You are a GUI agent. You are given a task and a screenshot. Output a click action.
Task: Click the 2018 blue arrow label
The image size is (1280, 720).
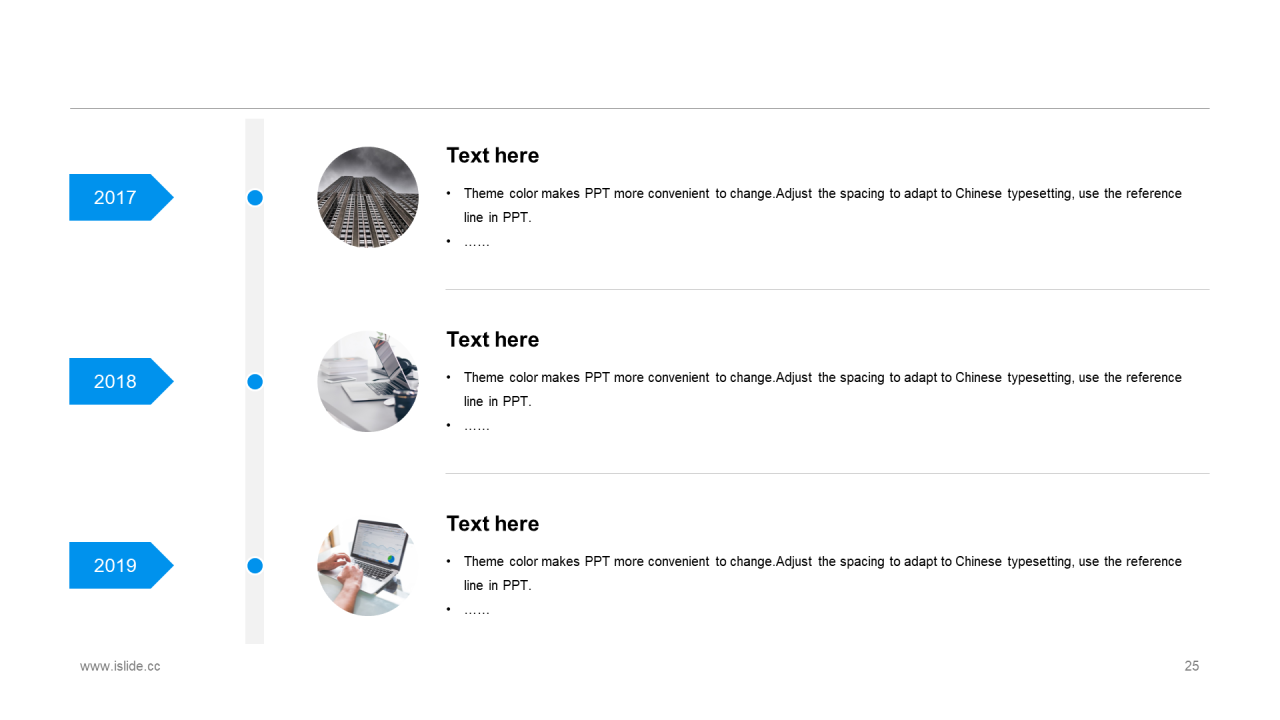(121, 381)
